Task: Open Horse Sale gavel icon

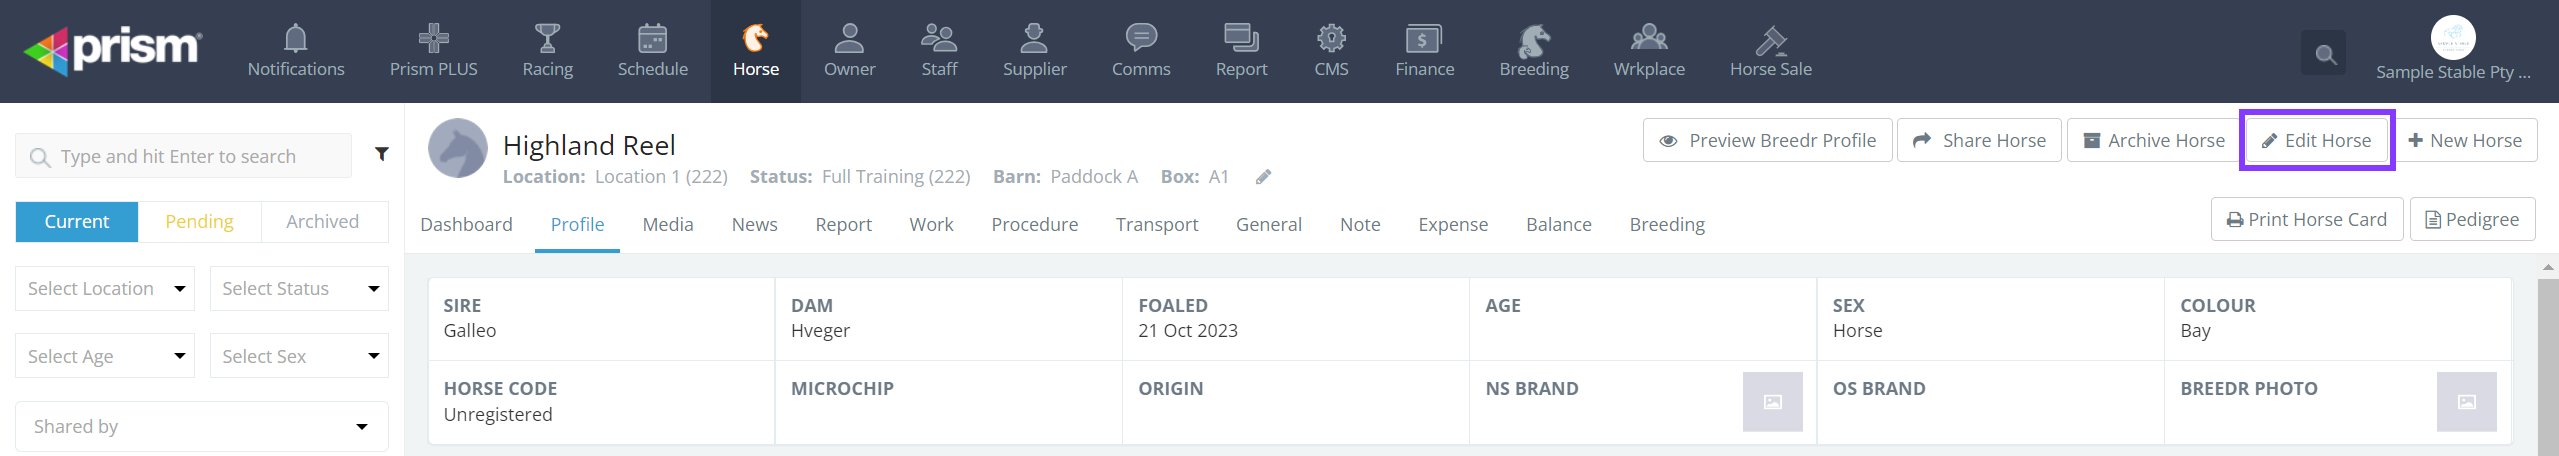Action: point(1770,40)
